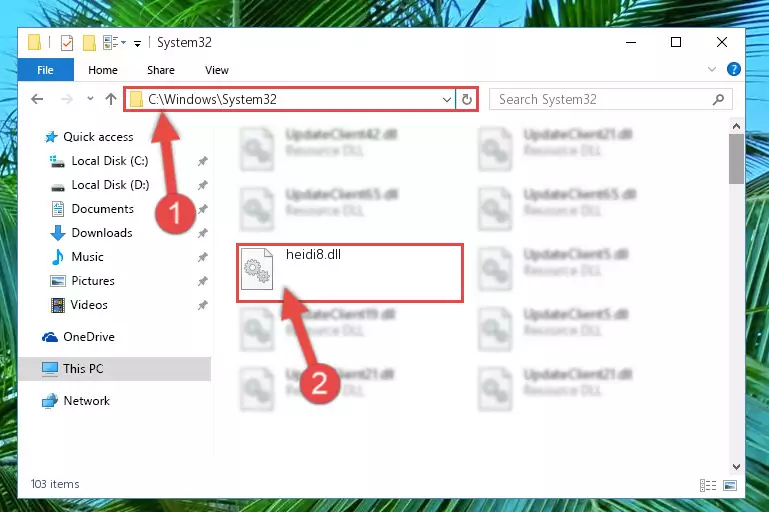
Task: Open the recent locations dropdown arrow
Action: [90, 99]
